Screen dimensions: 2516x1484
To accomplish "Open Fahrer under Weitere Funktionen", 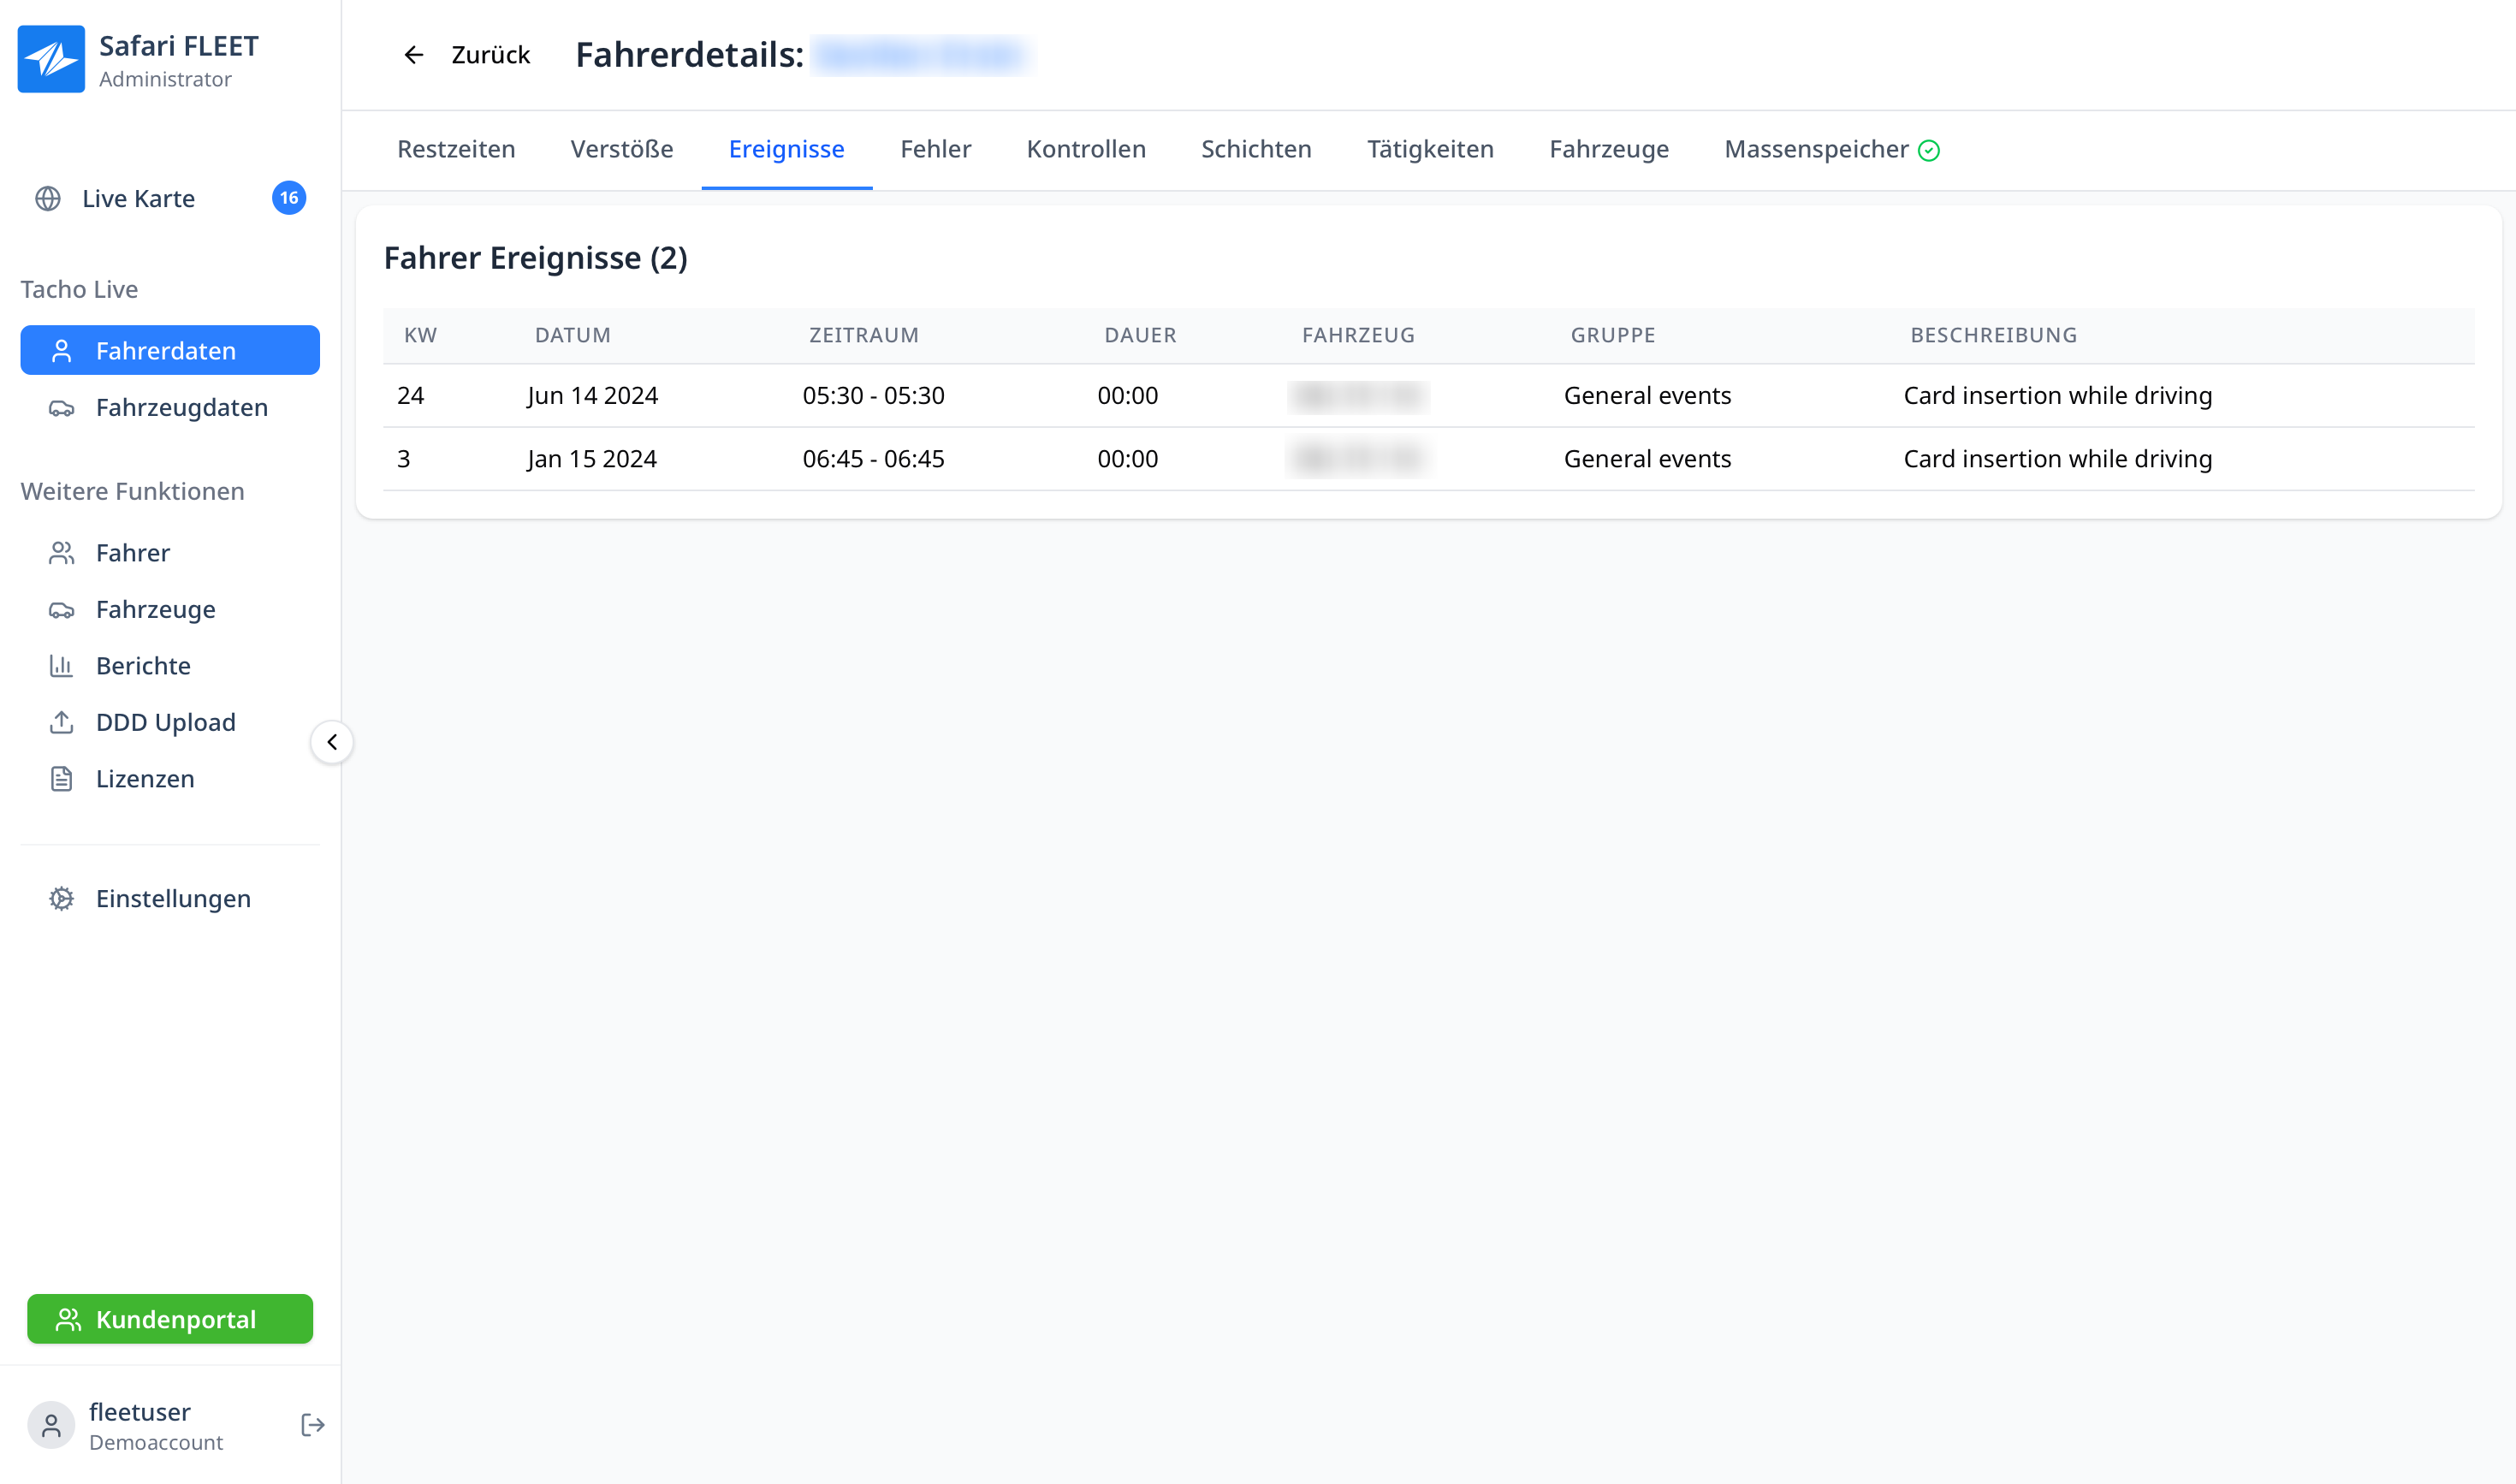I will pyautogui.click(x=133, y=552).
